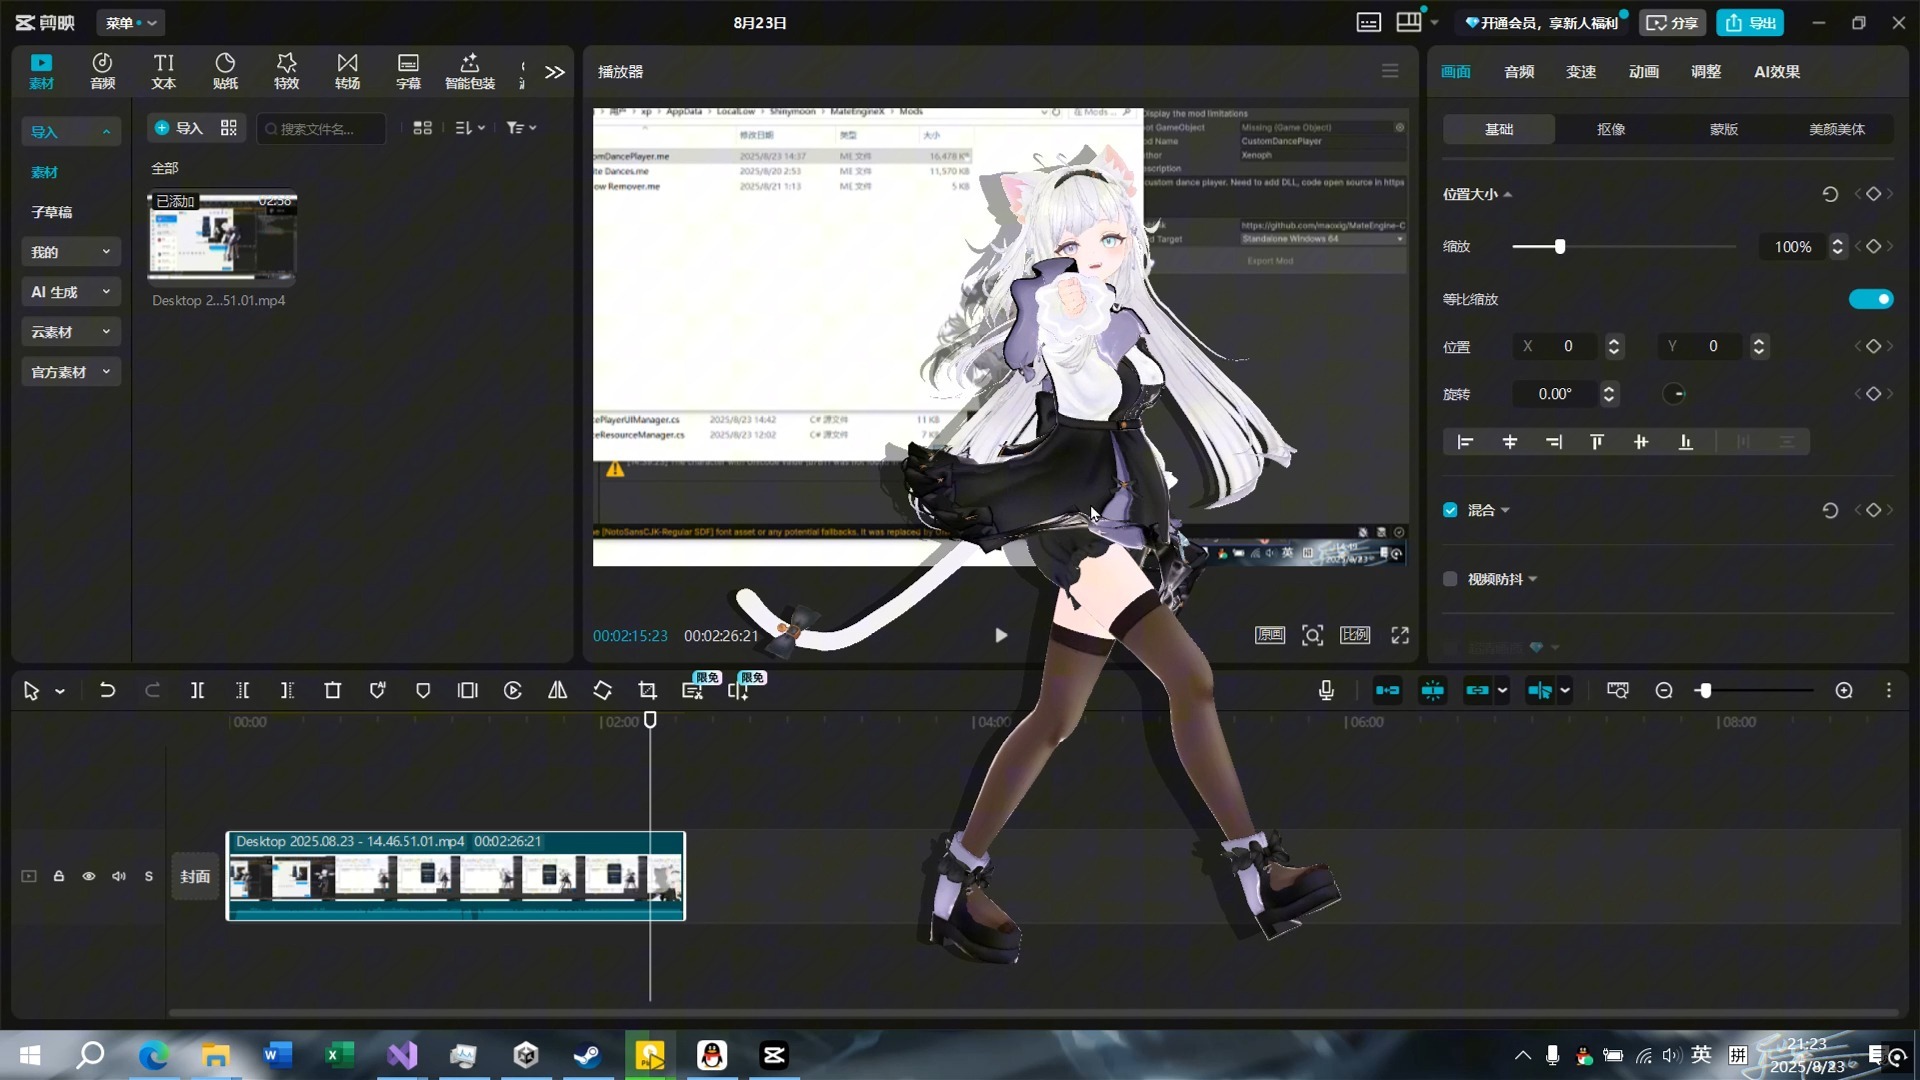Open the 文本 text tools panel
This screenshot has width=1920, height=1080.
pos(164,71)
